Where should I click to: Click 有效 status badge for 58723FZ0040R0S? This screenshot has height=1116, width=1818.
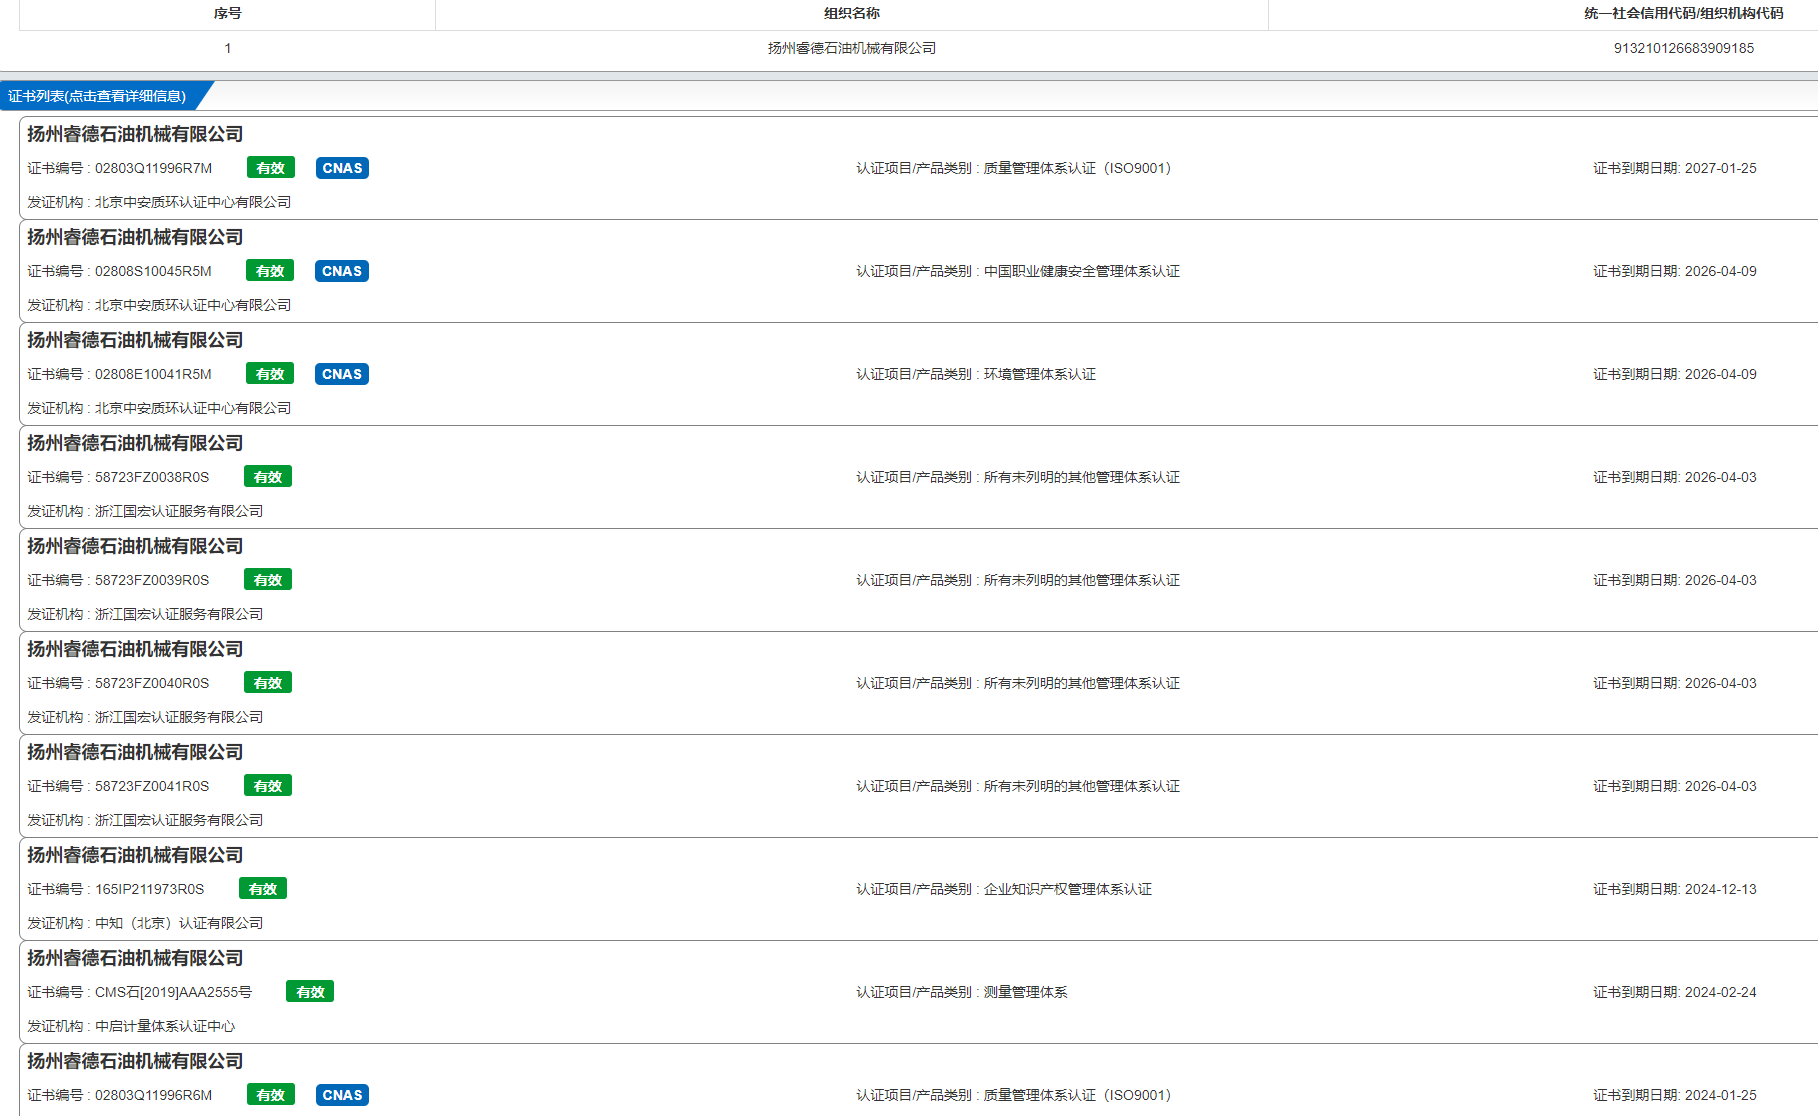pos(268,683)
